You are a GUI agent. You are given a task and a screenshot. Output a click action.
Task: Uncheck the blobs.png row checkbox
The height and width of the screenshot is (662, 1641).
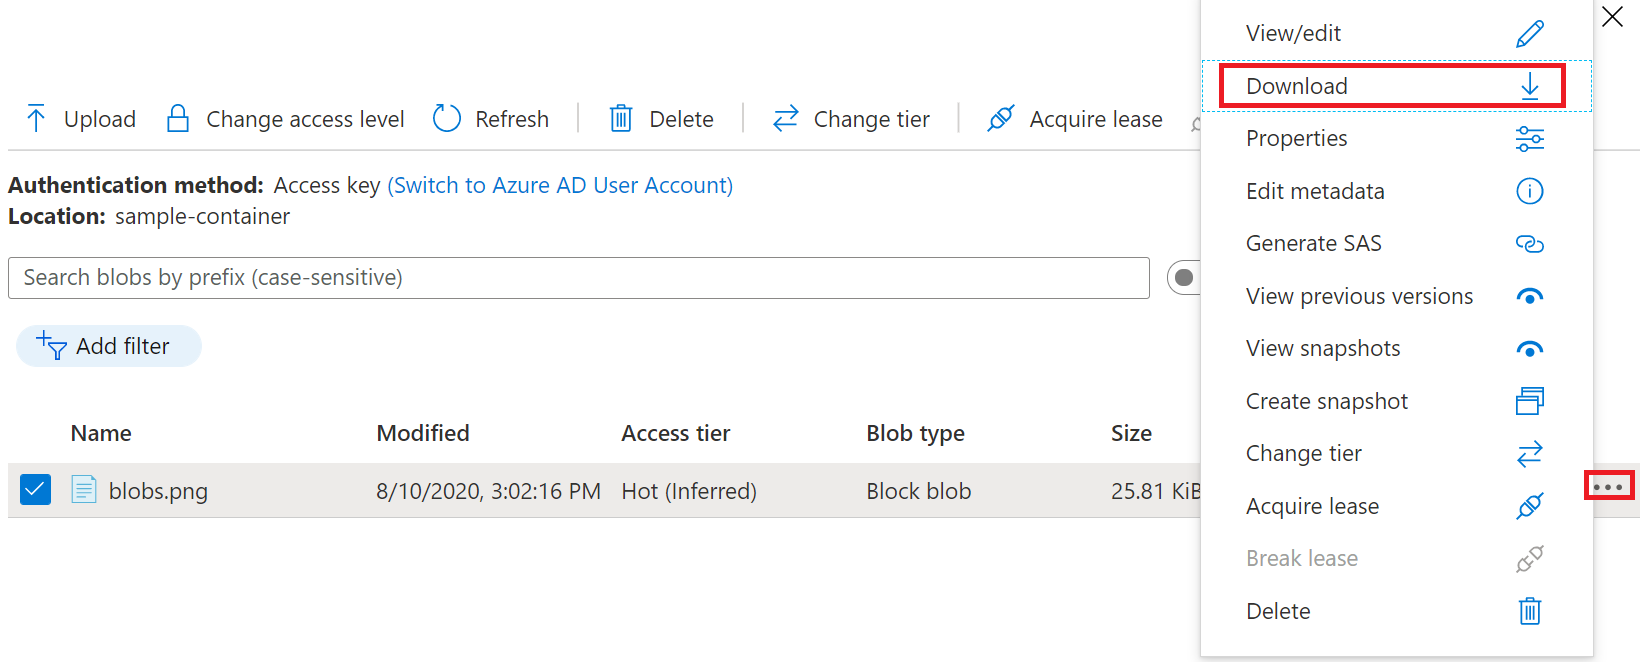pyautogui.click(x=35, y=490)
